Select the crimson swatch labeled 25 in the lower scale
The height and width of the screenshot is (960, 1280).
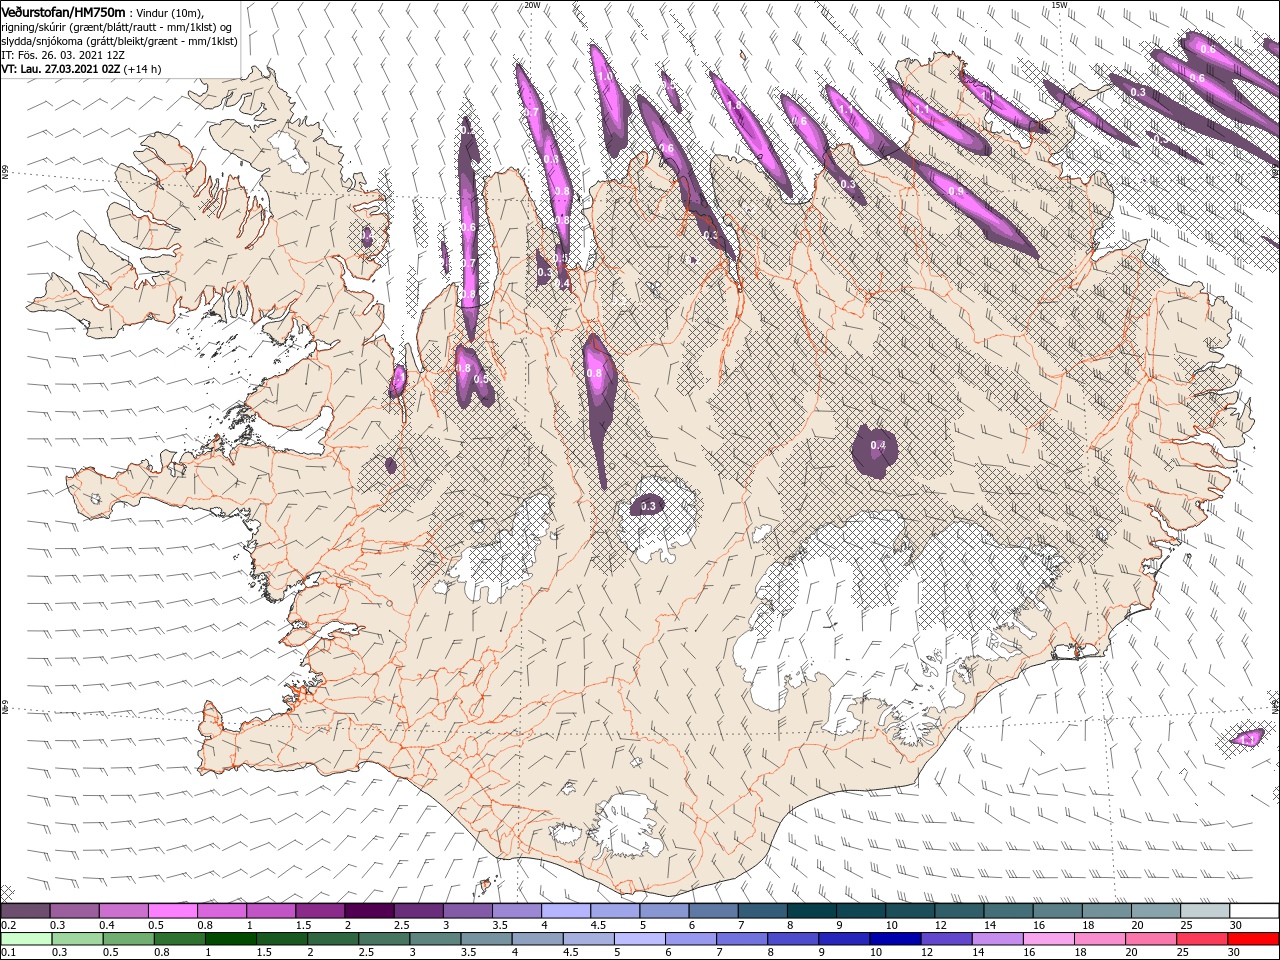point(1202,939)
